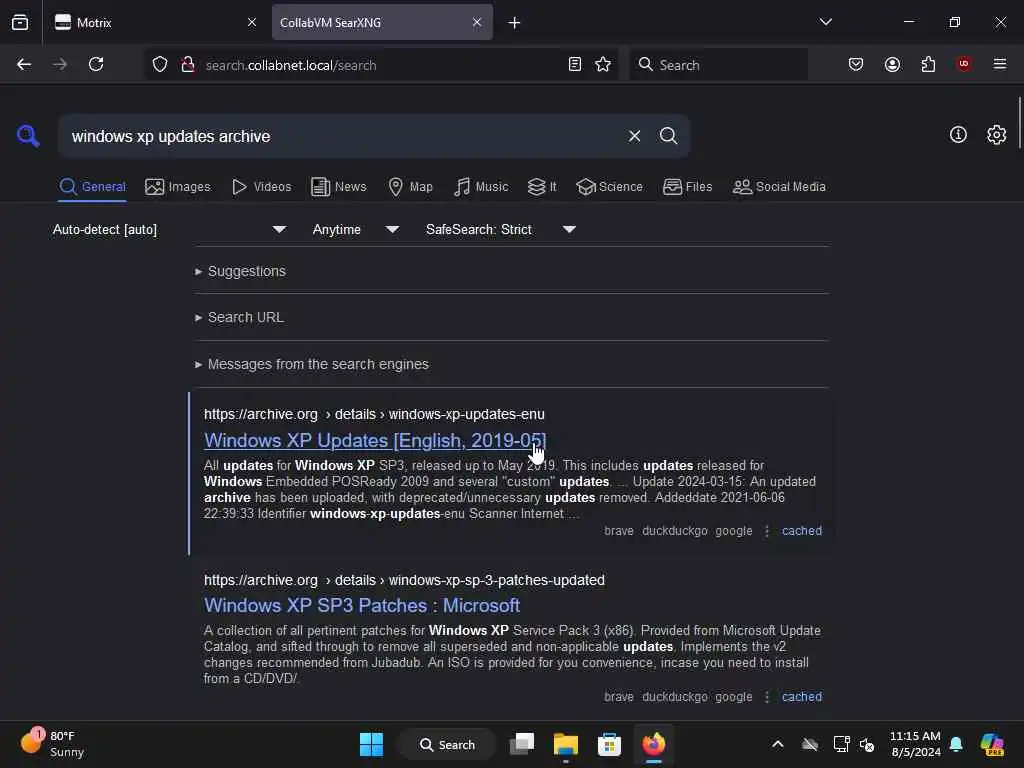The image size is (1024, 768).
Task: Switch to Videos search category
Action: click(261, 187)
